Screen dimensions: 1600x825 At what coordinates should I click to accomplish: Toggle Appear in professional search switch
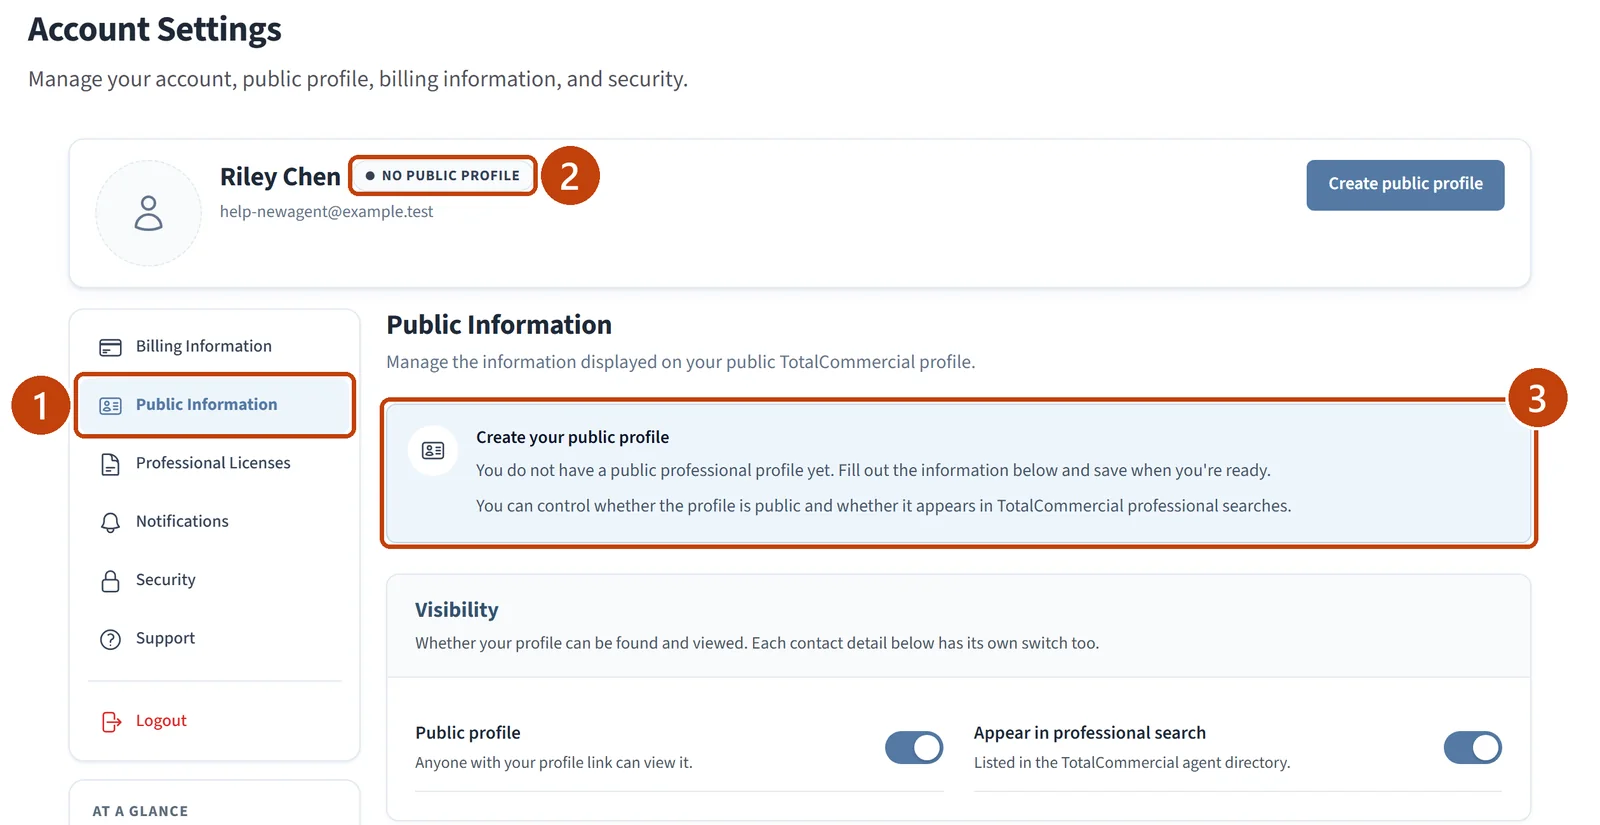point(1472,747)
